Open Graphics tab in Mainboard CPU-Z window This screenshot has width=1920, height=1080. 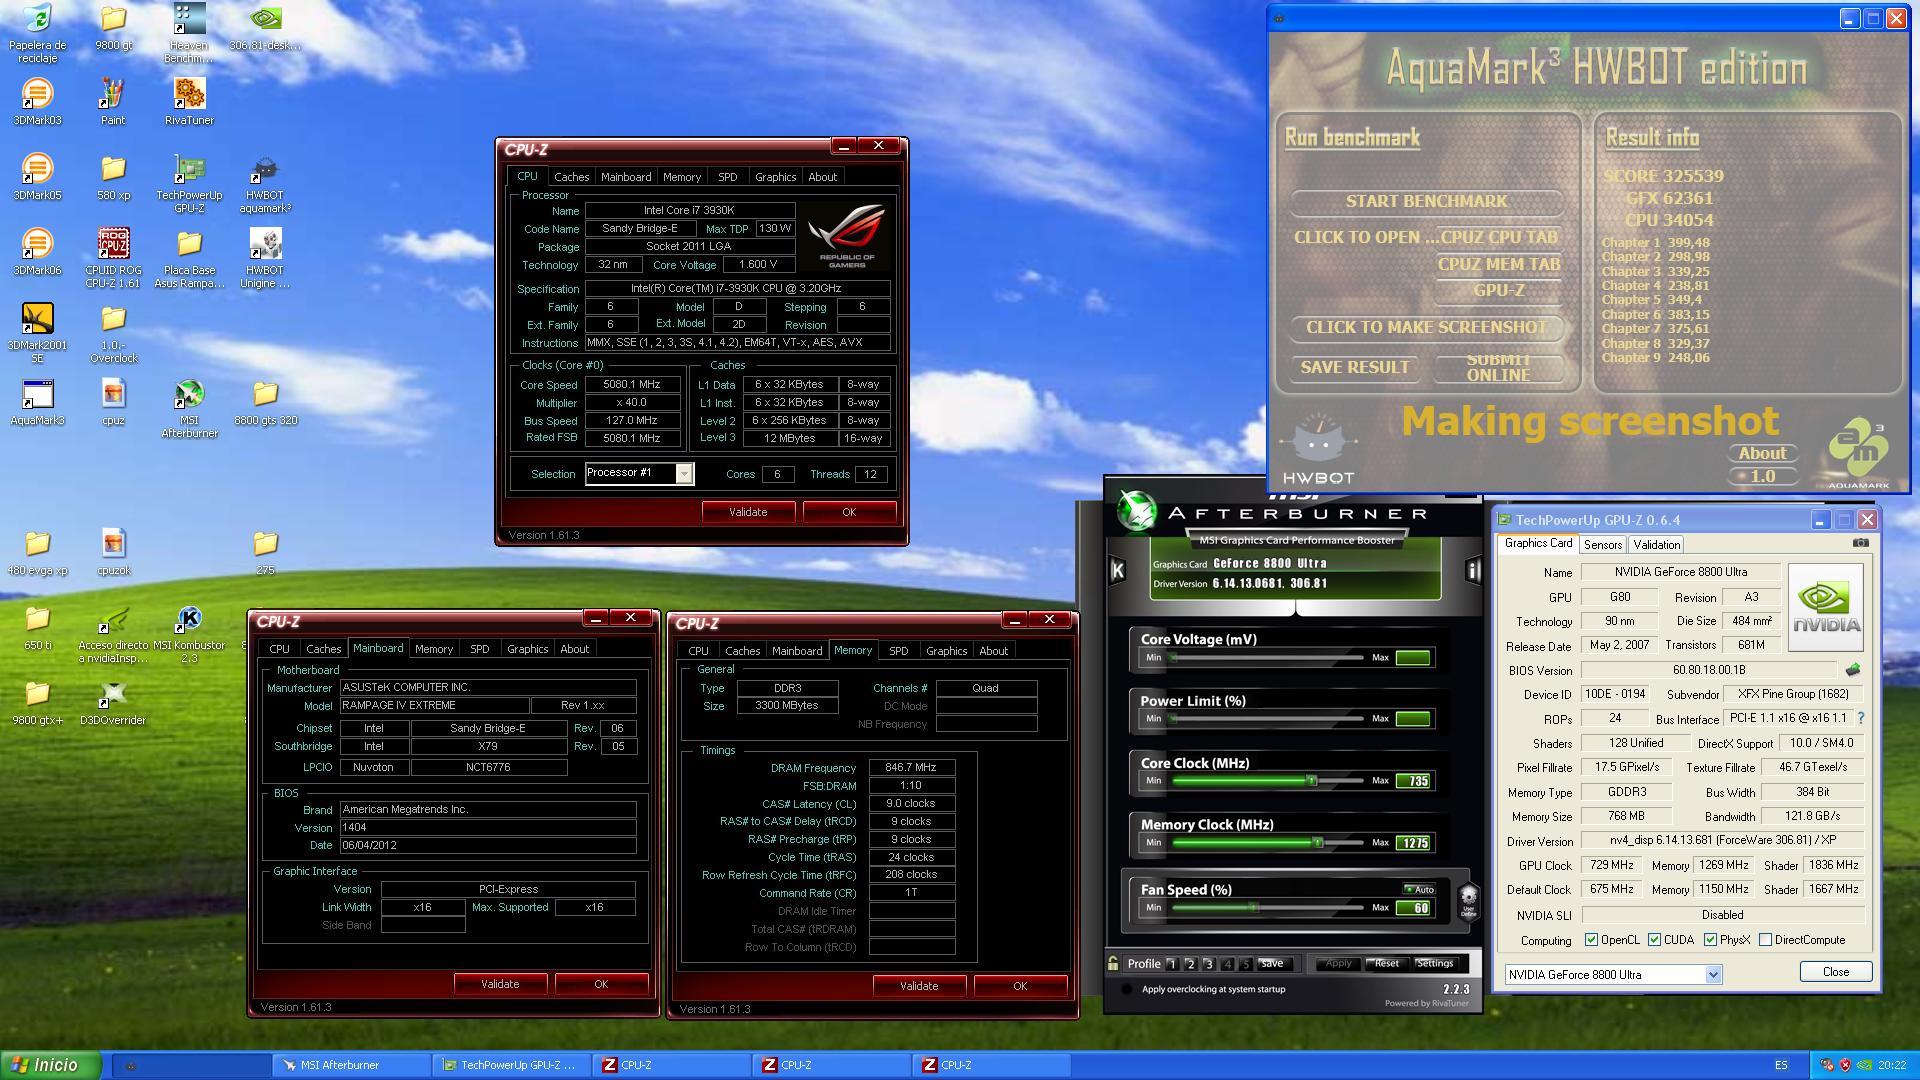(x=527, y=649)
